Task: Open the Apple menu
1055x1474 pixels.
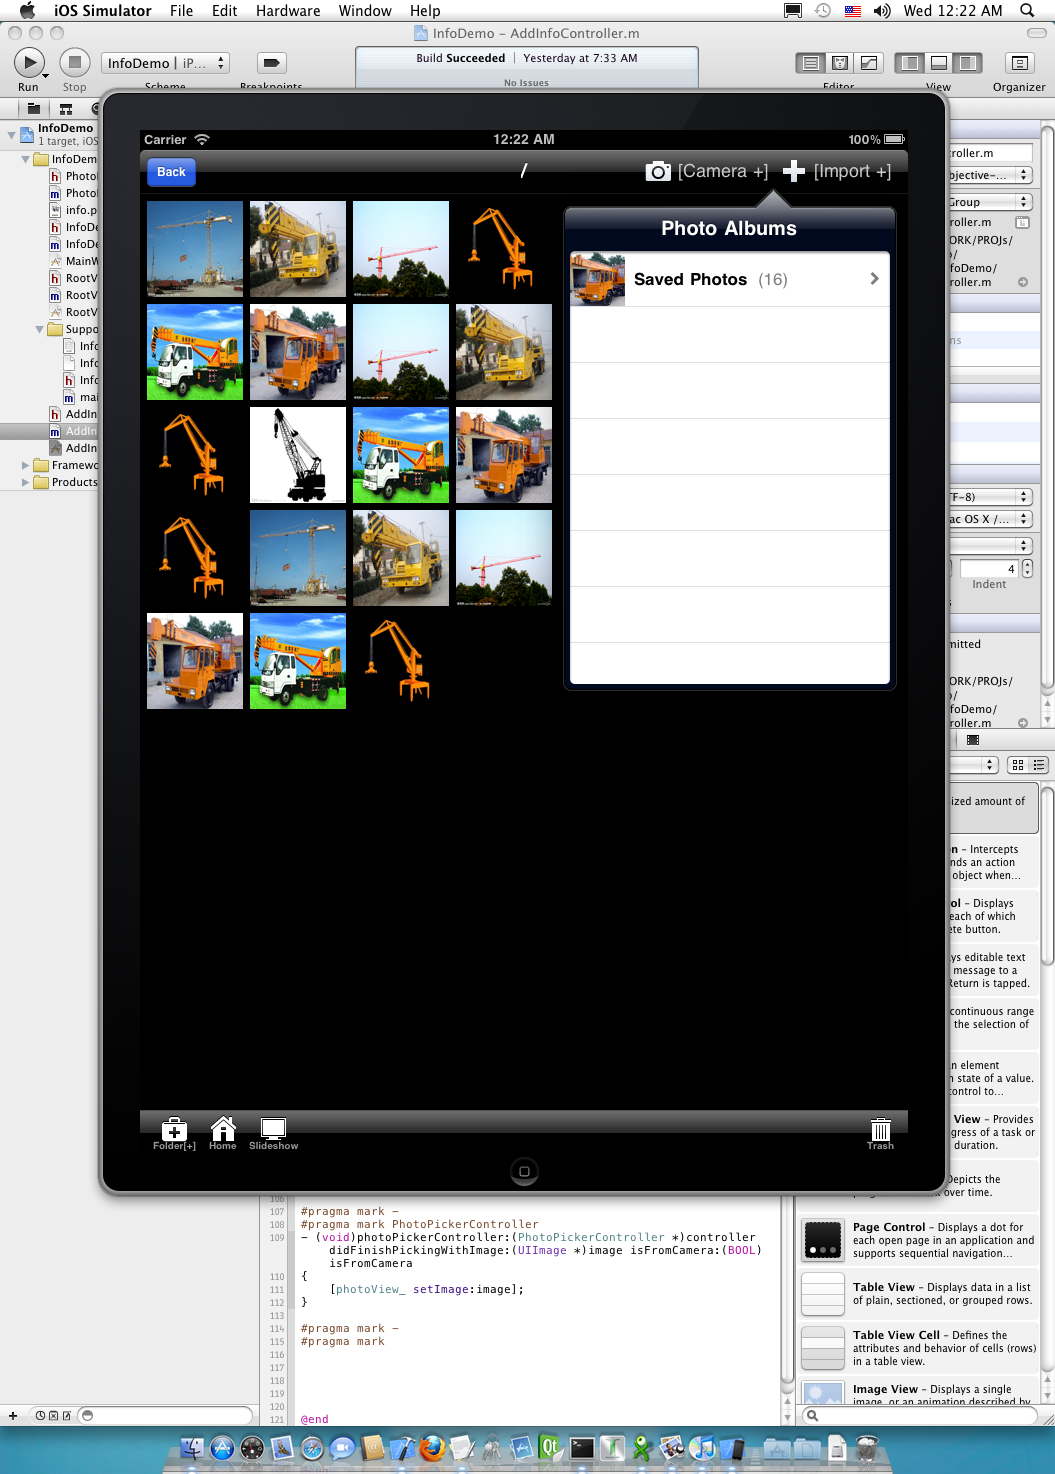Action: (27, 11)
